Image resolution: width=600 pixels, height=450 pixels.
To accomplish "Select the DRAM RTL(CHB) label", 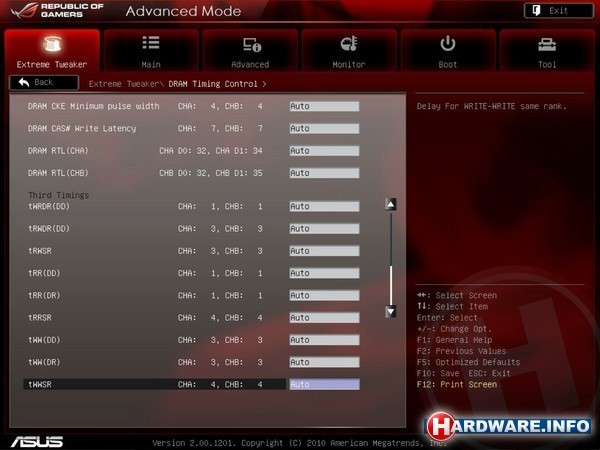I will 58,173.
